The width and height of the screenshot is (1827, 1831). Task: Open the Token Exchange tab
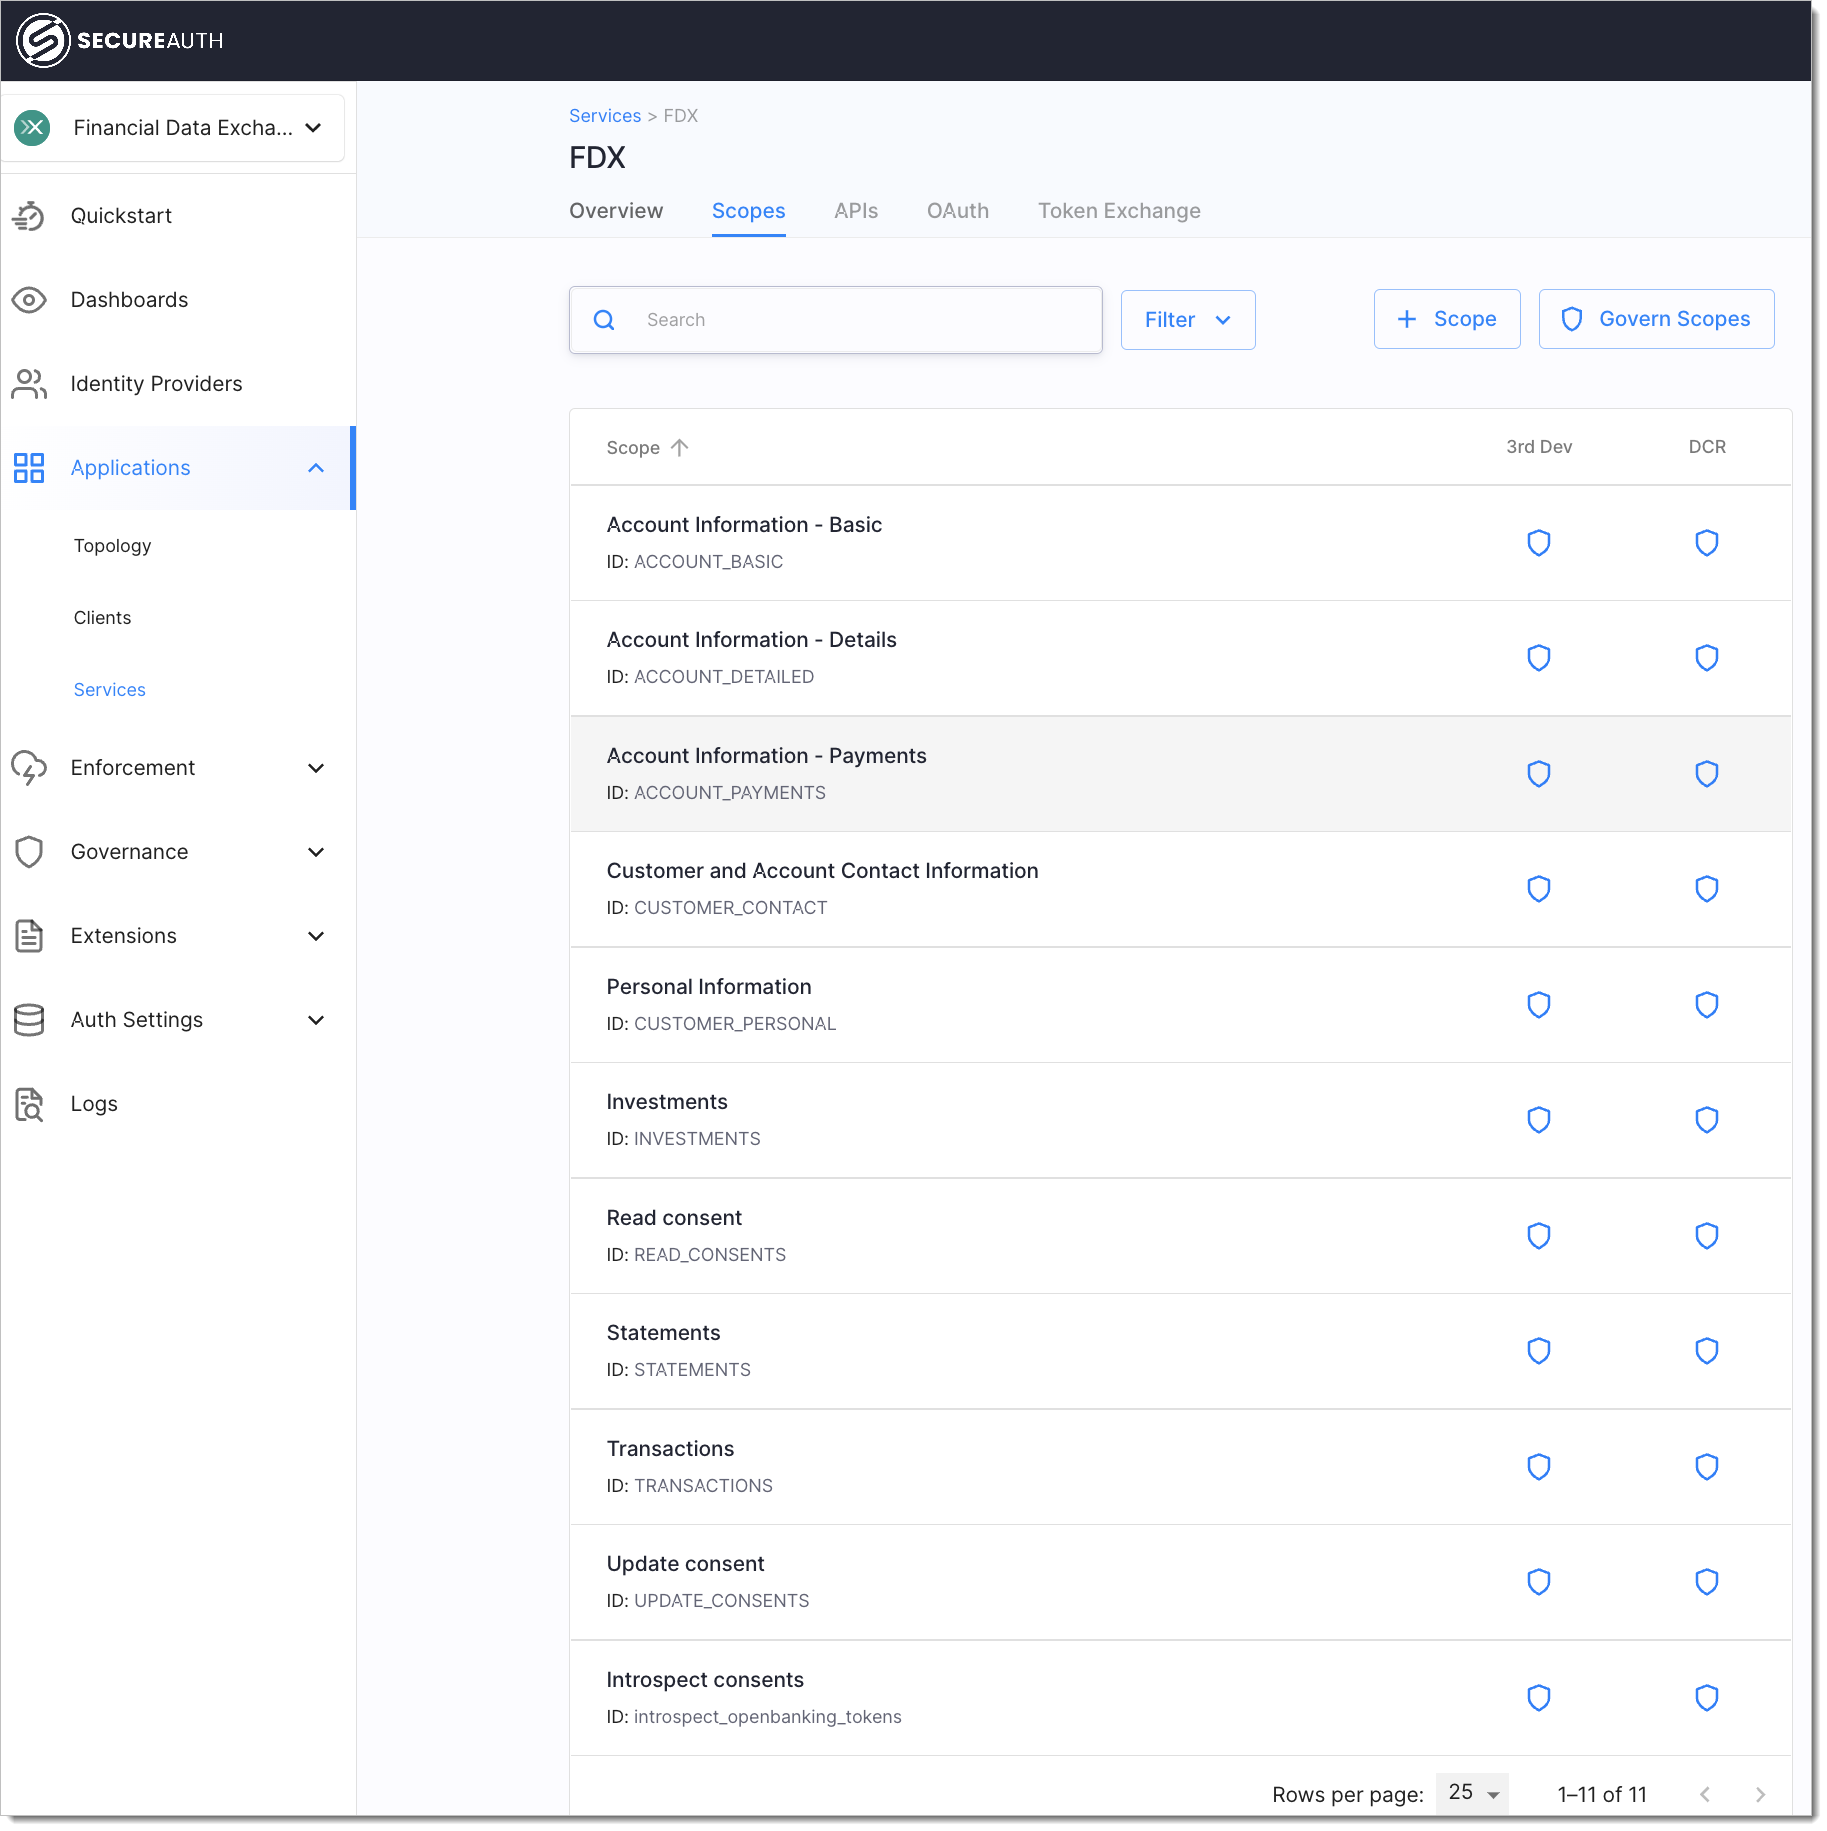point(1118,211)
